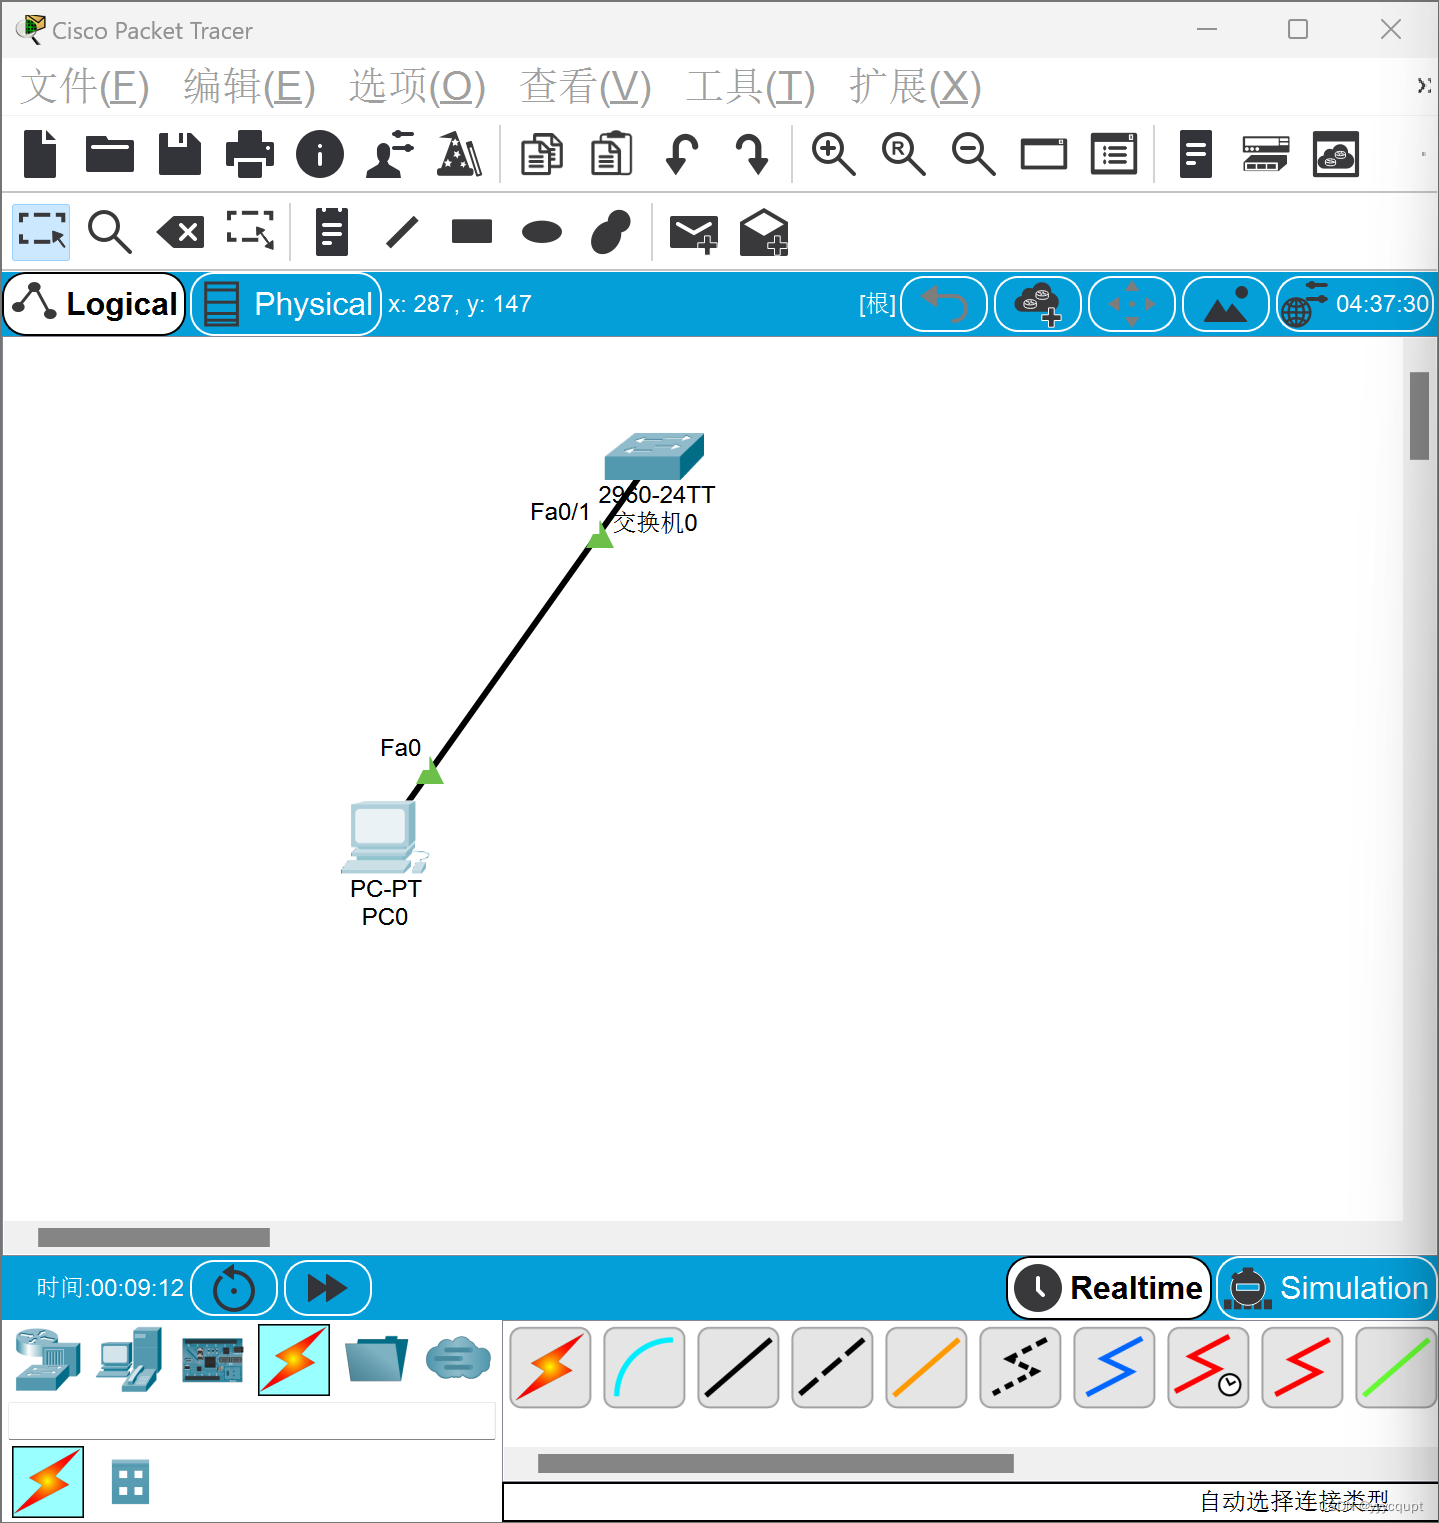Undo the last action
1439x1523 pixels.
[681, 153]
